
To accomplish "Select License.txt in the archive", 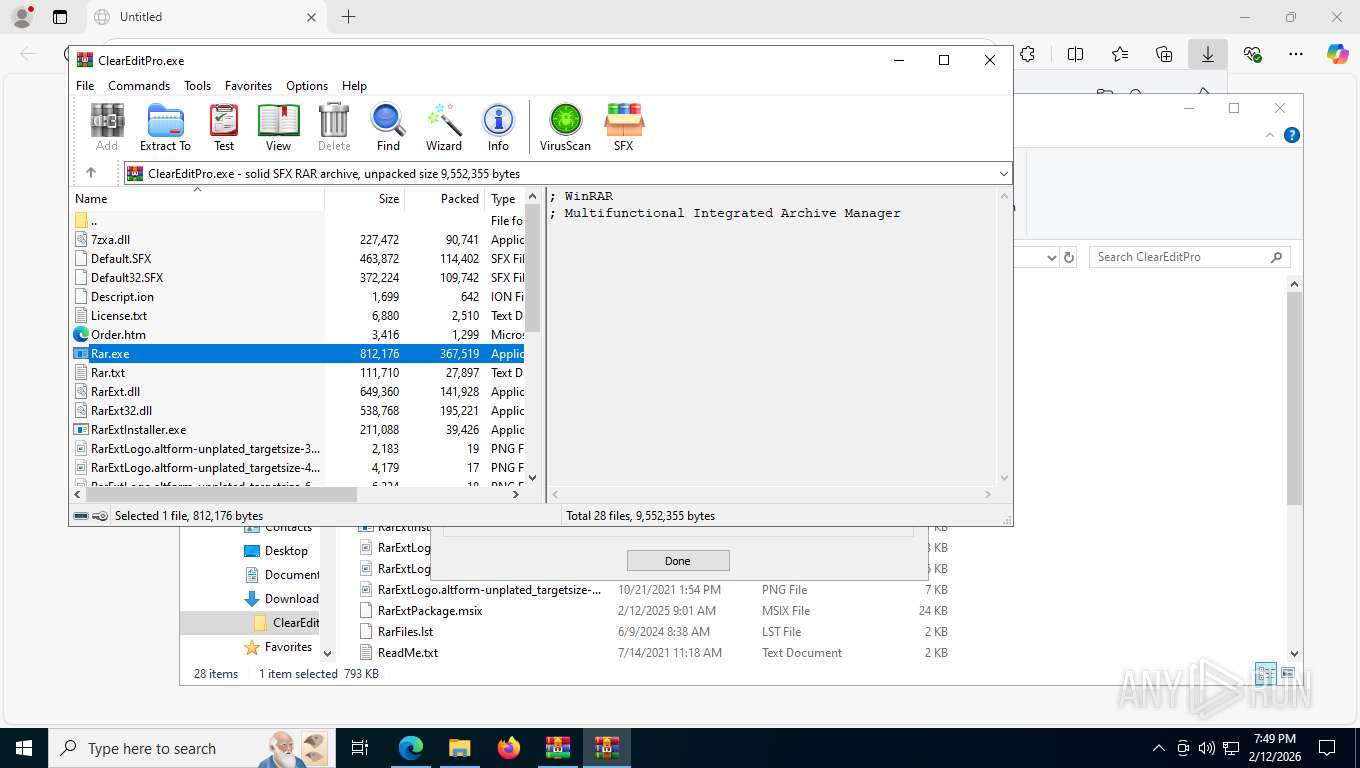I will [x=298, y=316].
